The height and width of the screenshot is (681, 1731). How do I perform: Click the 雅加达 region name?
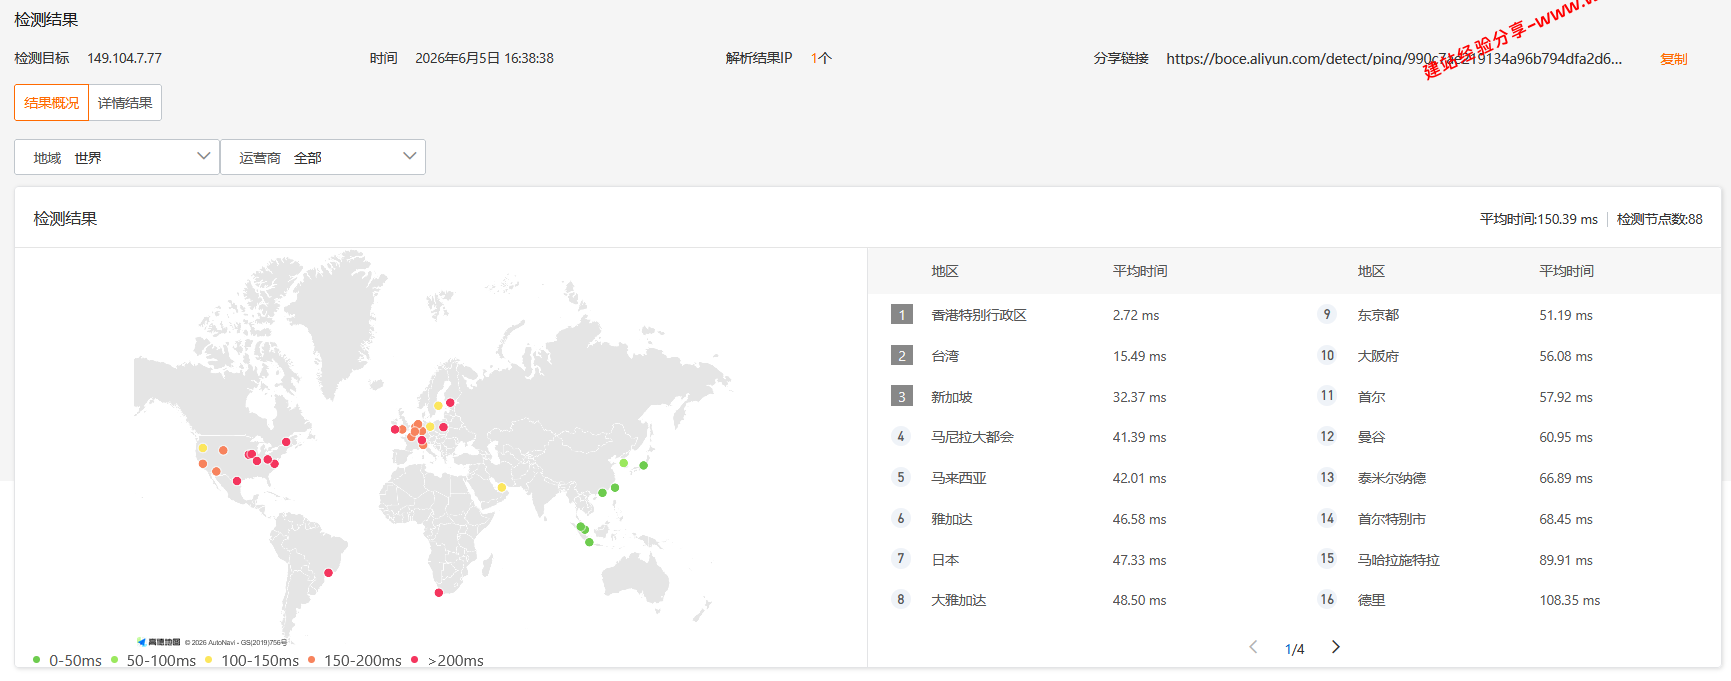(x=951, y=519)
